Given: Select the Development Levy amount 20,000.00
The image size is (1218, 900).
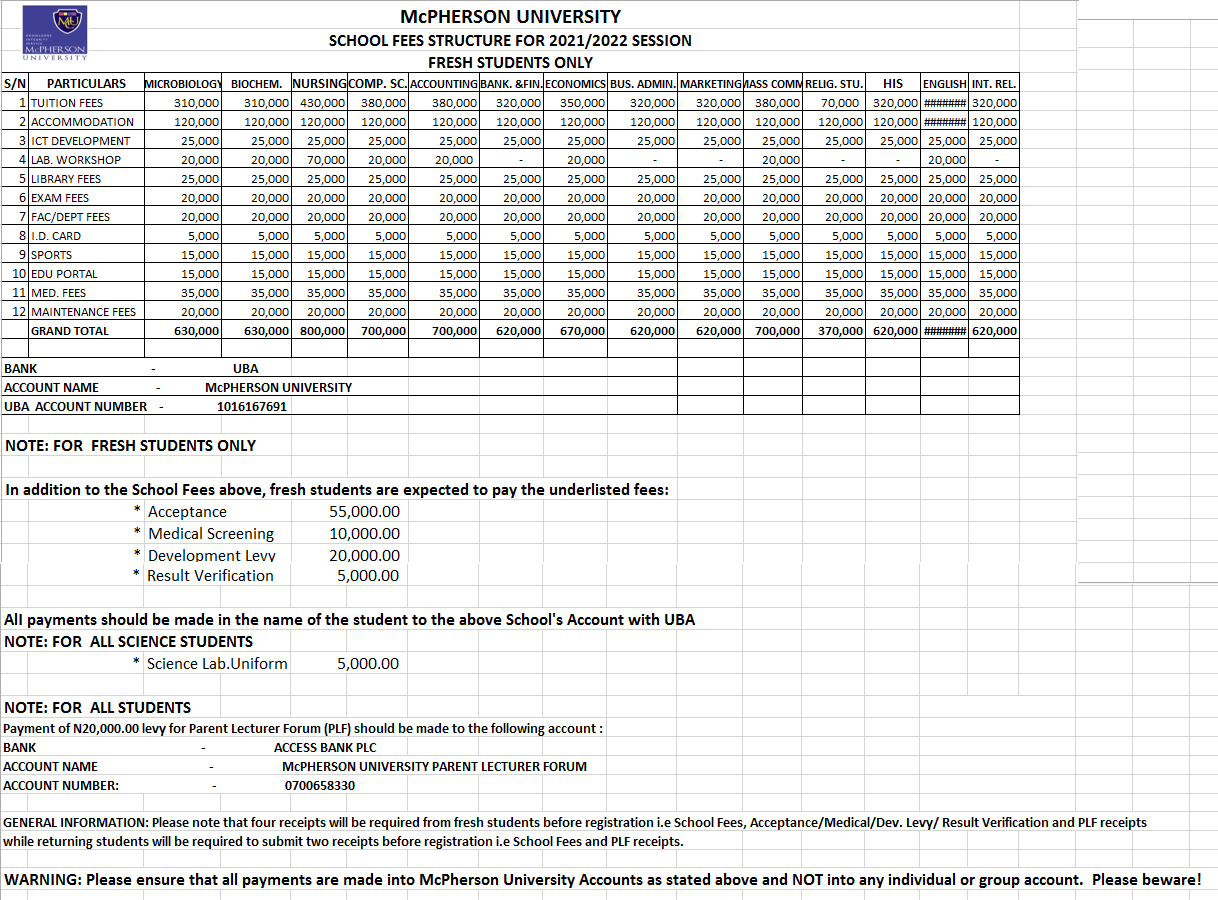Looking at the screenshot, I should pos(364,555).
